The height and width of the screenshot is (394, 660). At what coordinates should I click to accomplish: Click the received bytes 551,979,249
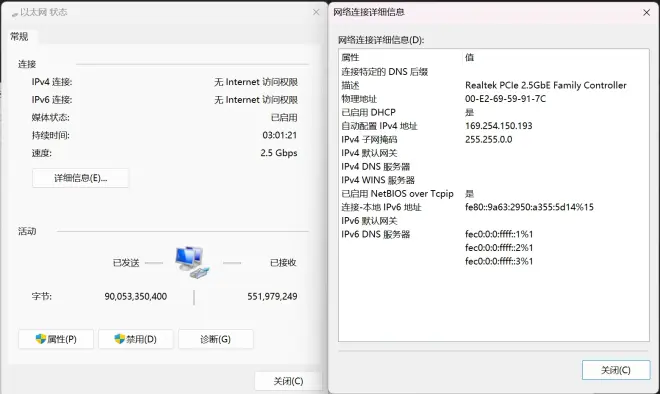click(x=272, y=296)
